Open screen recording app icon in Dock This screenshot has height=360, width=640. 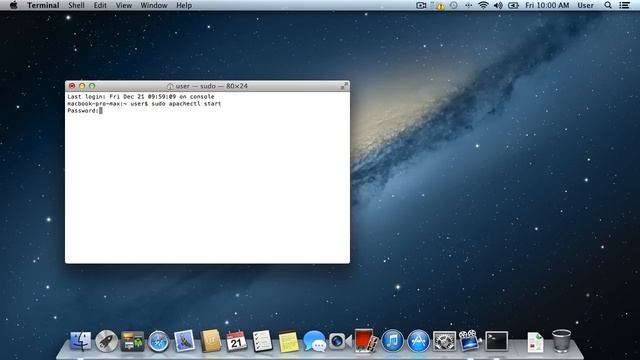pos(470,340)
